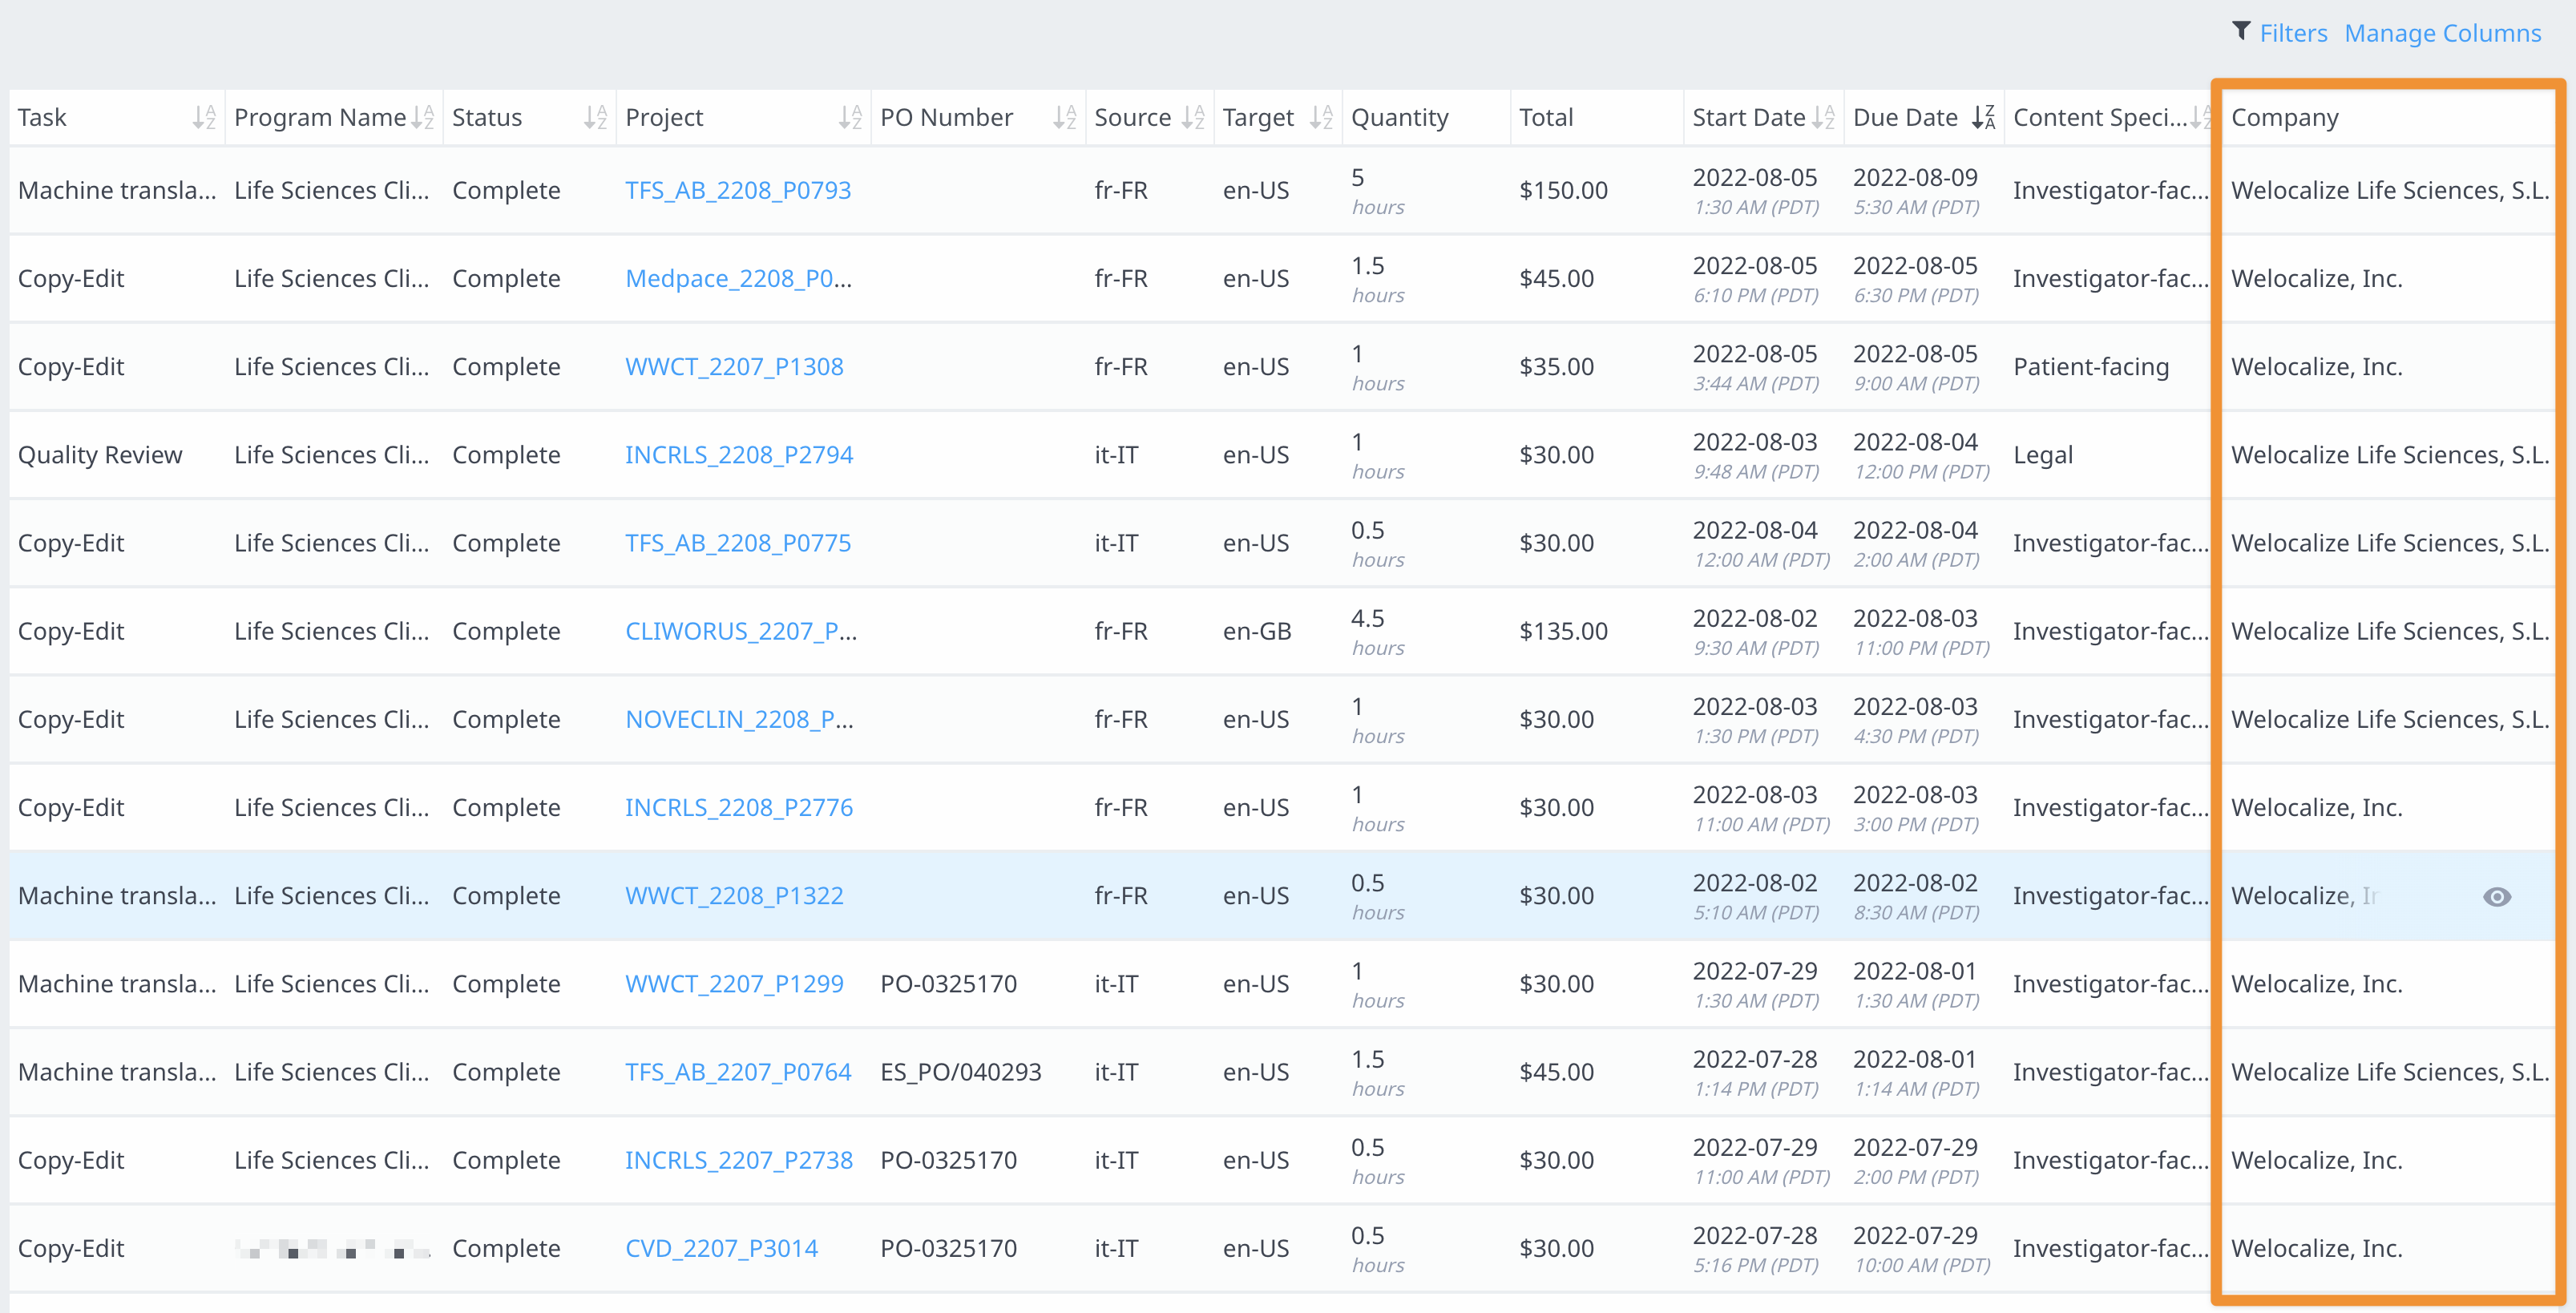This screenshot has width=2576, height=1313.
Task: Open Manage Columns
Action: [x=2442, y=33]
